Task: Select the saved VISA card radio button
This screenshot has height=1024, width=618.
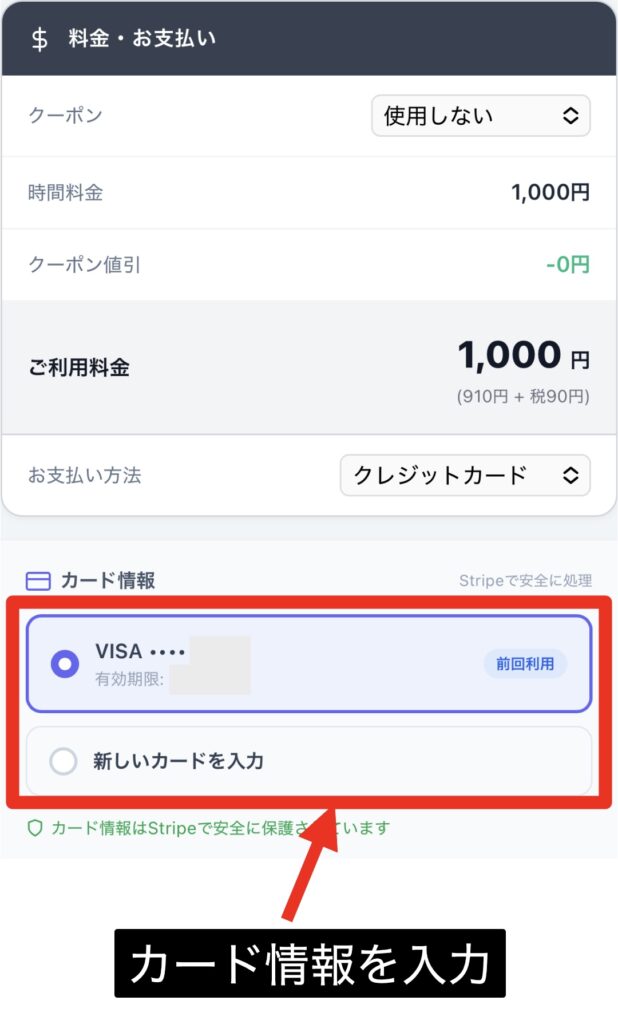Action: [65, 664]
